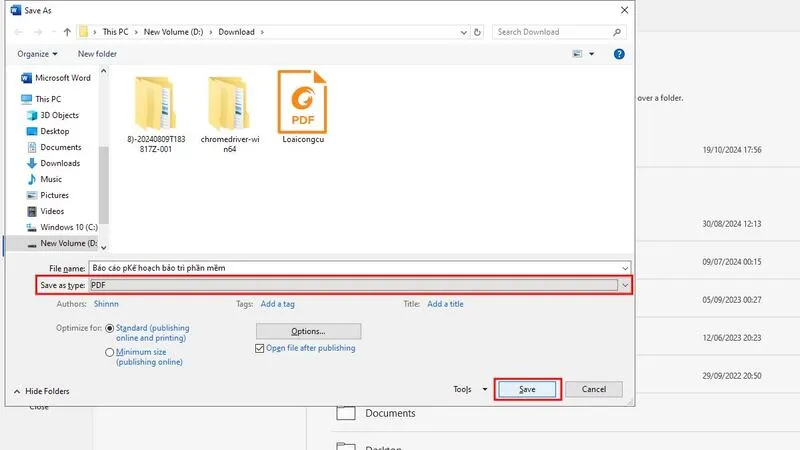
Task: Click the File name input field
Action: (x=354, y=268)
